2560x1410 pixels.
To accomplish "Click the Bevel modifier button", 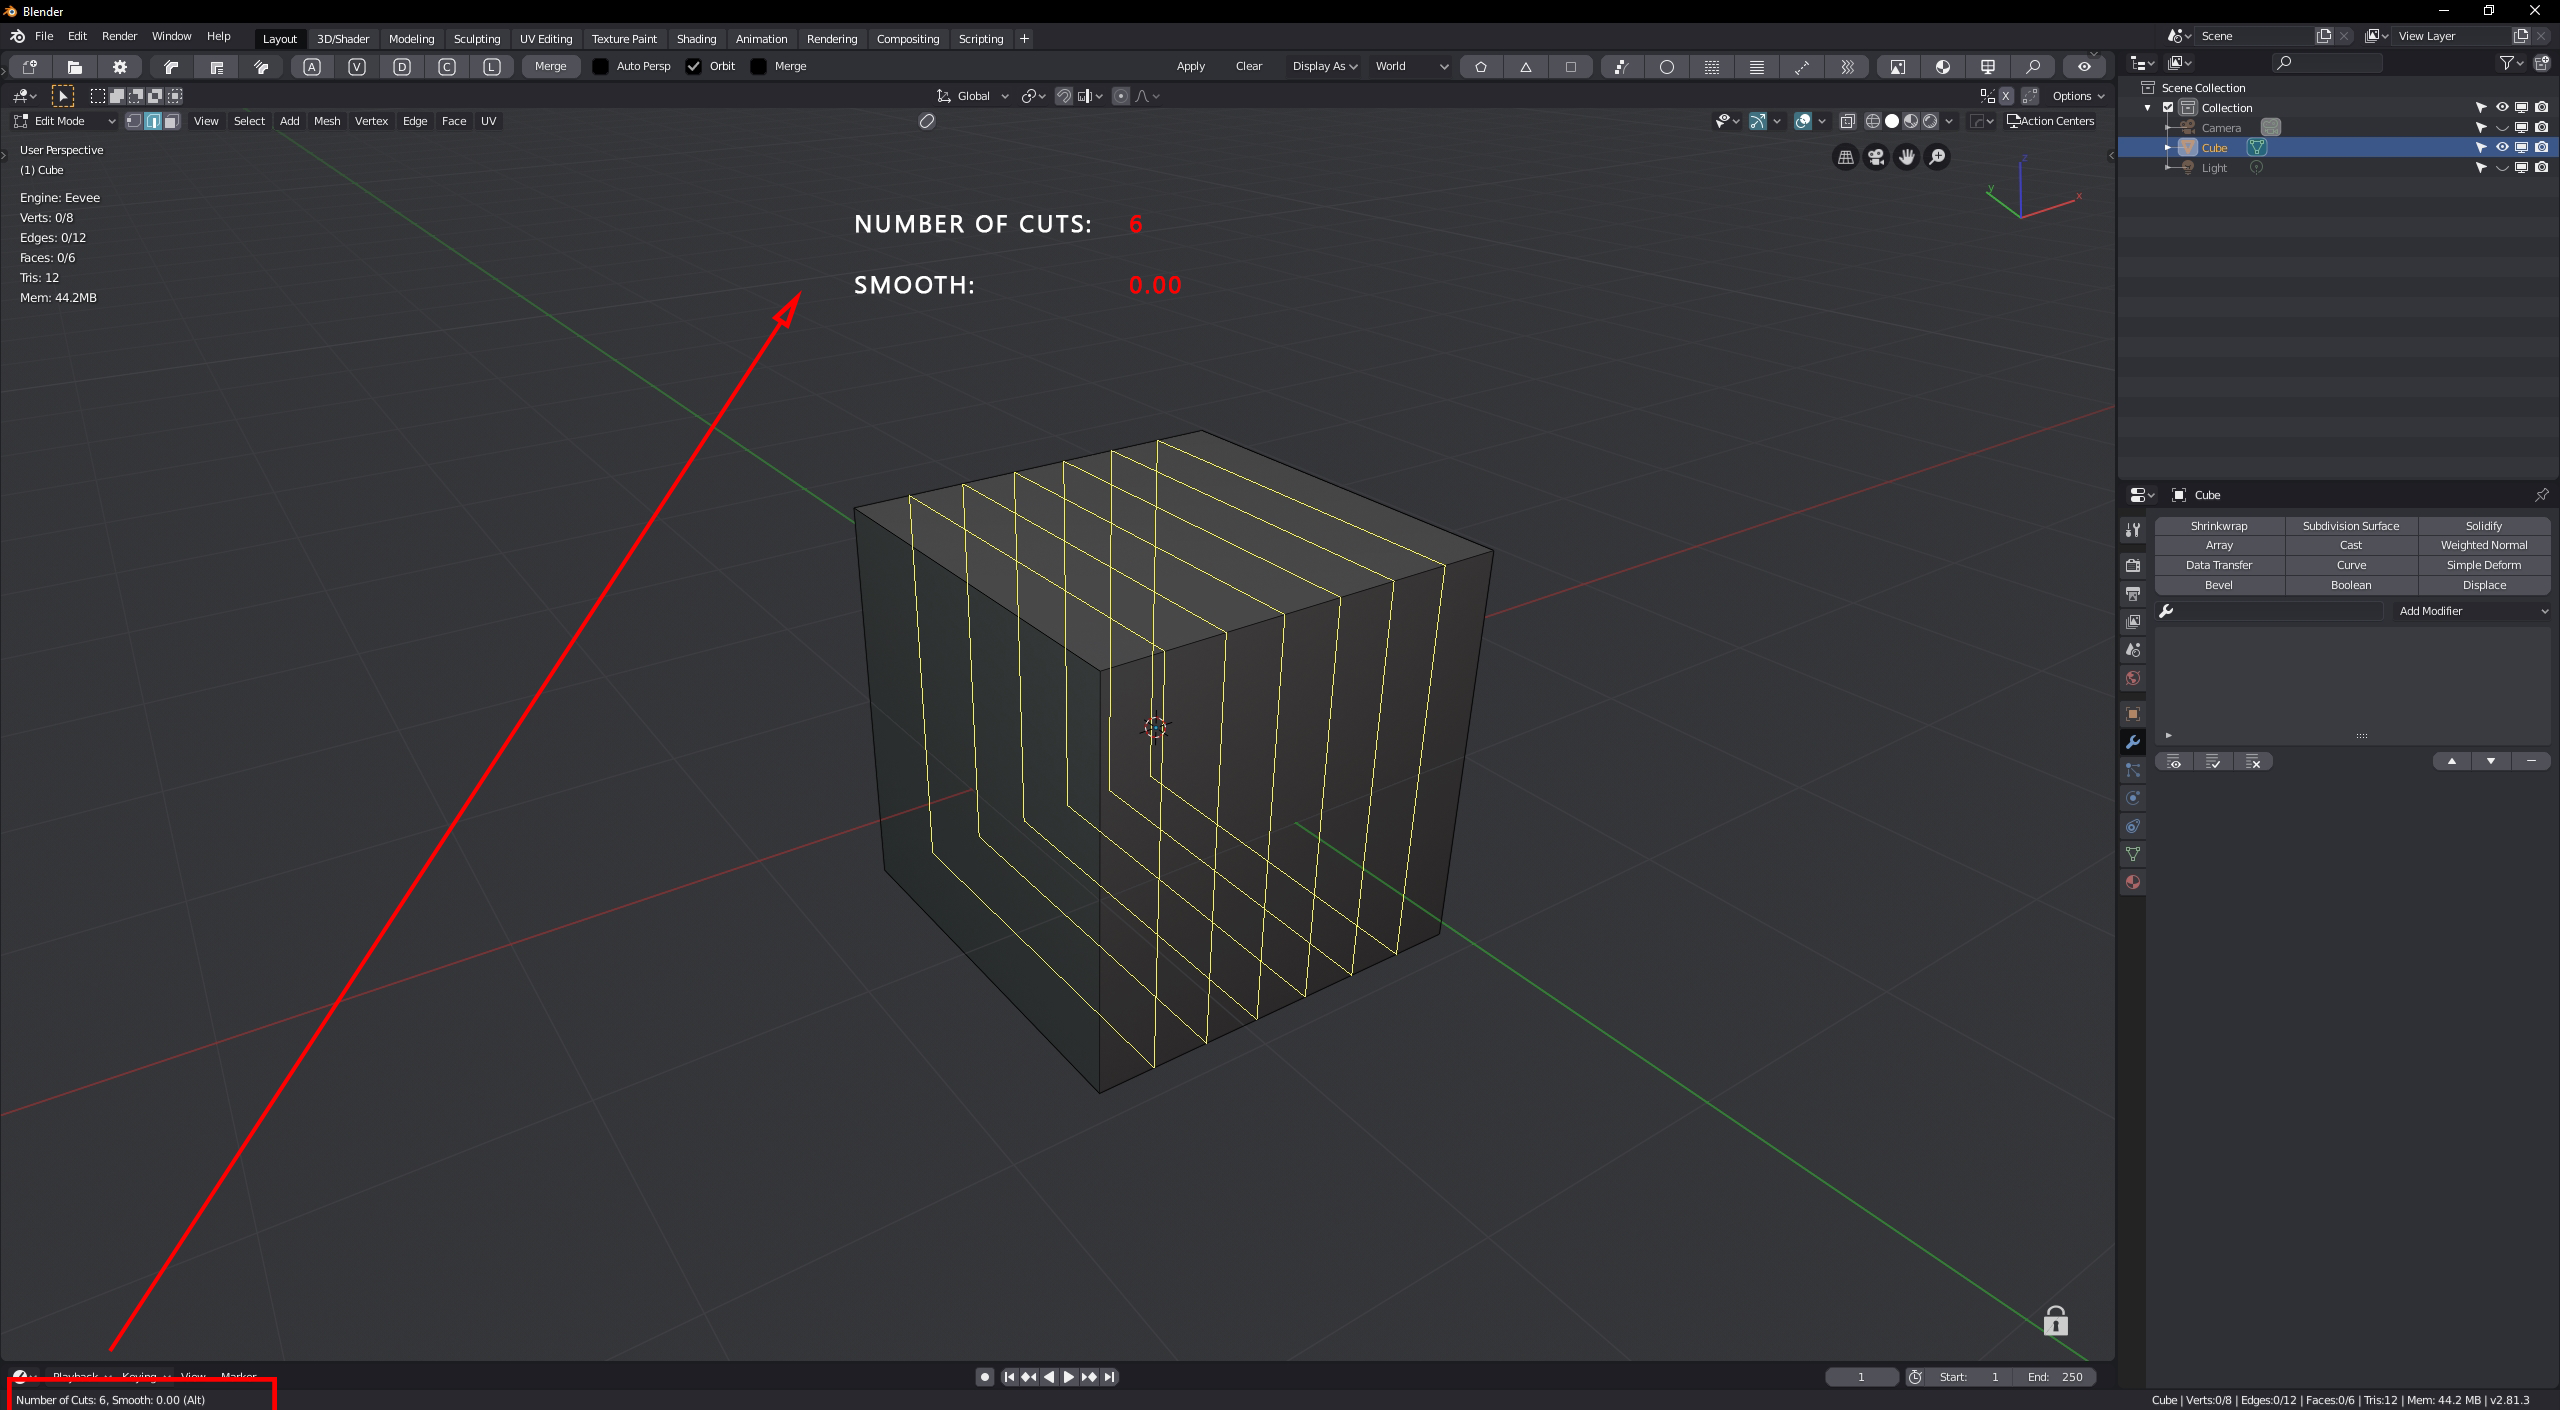I will 2219,585.
